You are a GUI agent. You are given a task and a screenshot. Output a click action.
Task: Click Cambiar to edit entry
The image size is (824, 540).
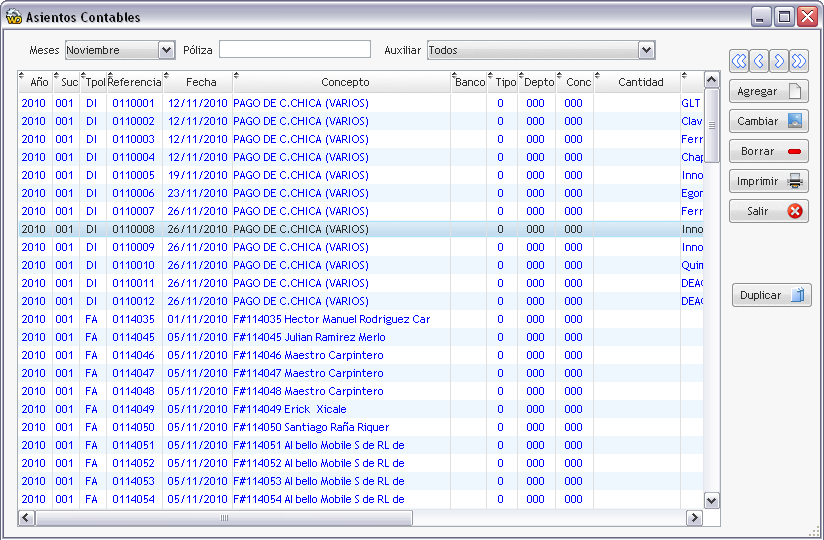tap(769, 121)
